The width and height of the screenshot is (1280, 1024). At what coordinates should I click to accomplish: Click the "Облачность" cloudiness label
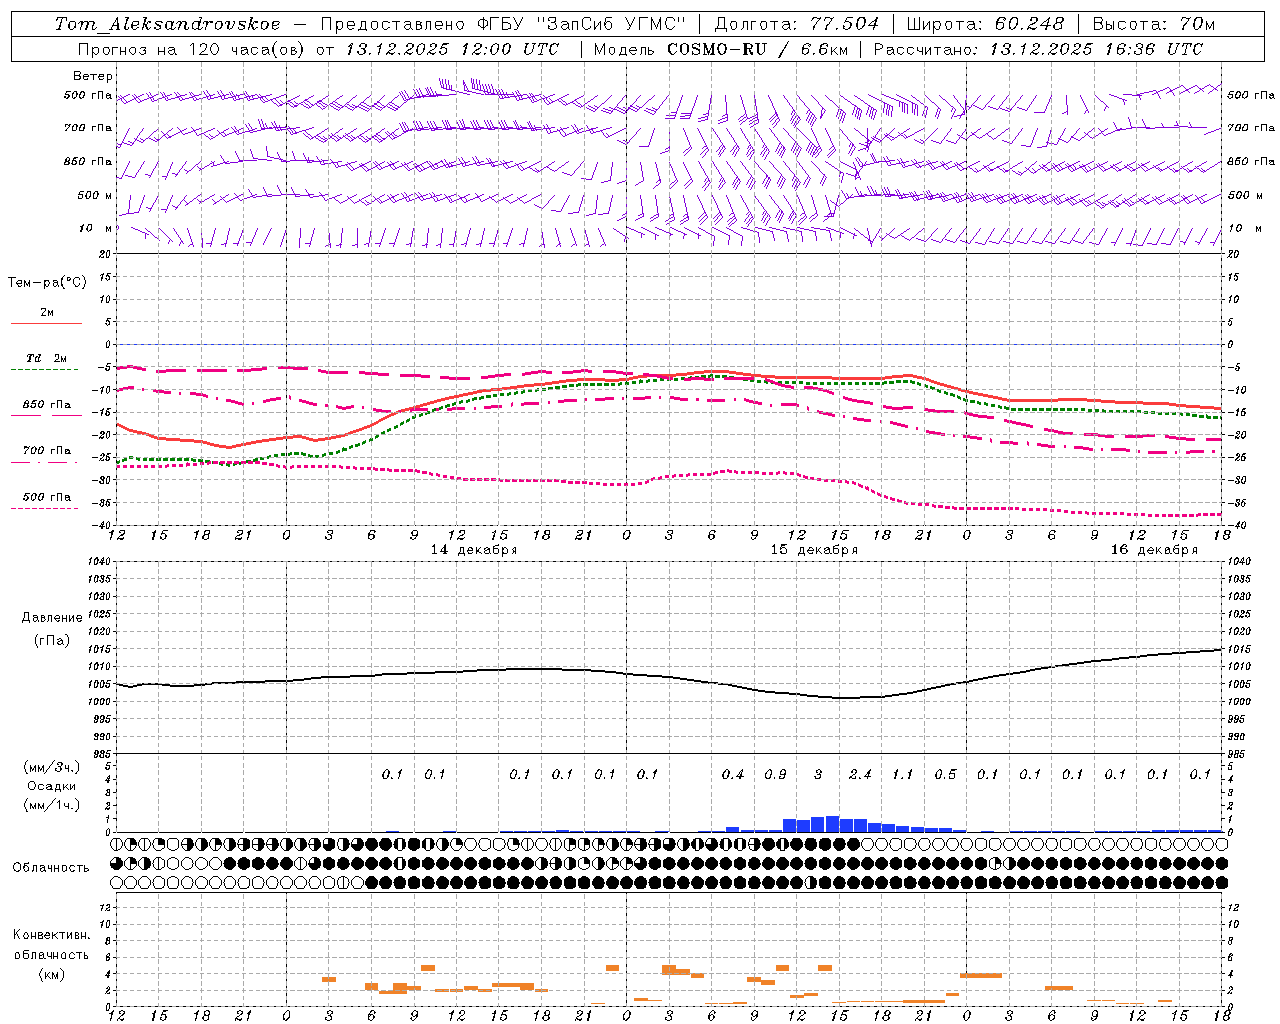51,867
